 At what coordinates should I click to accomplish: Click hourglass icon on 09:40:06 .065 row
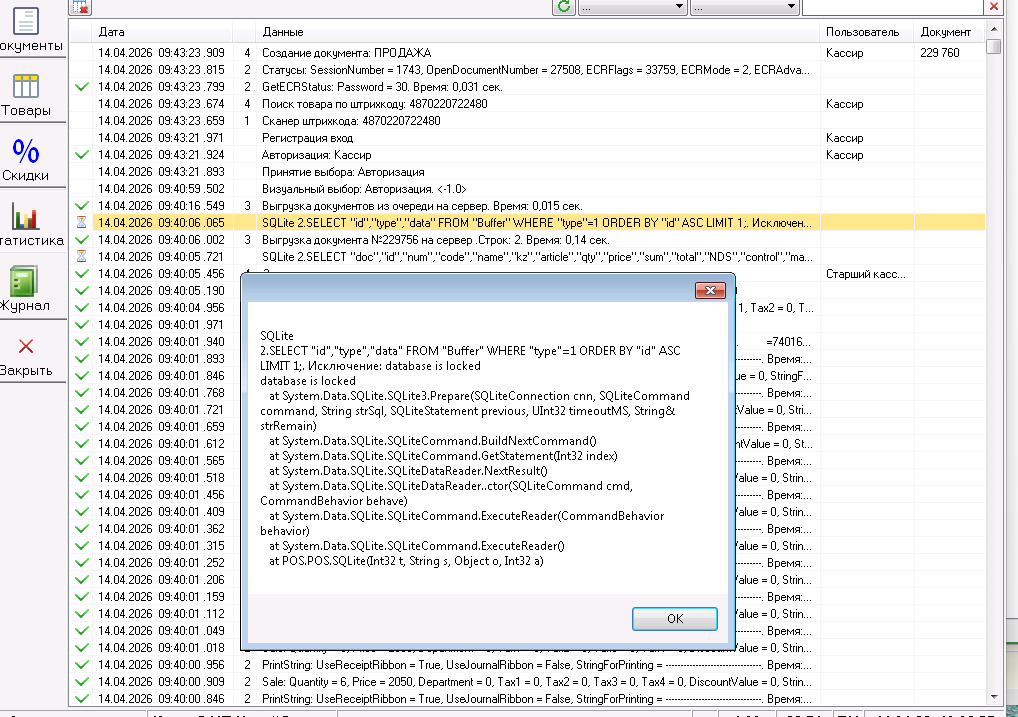point(81,223)
